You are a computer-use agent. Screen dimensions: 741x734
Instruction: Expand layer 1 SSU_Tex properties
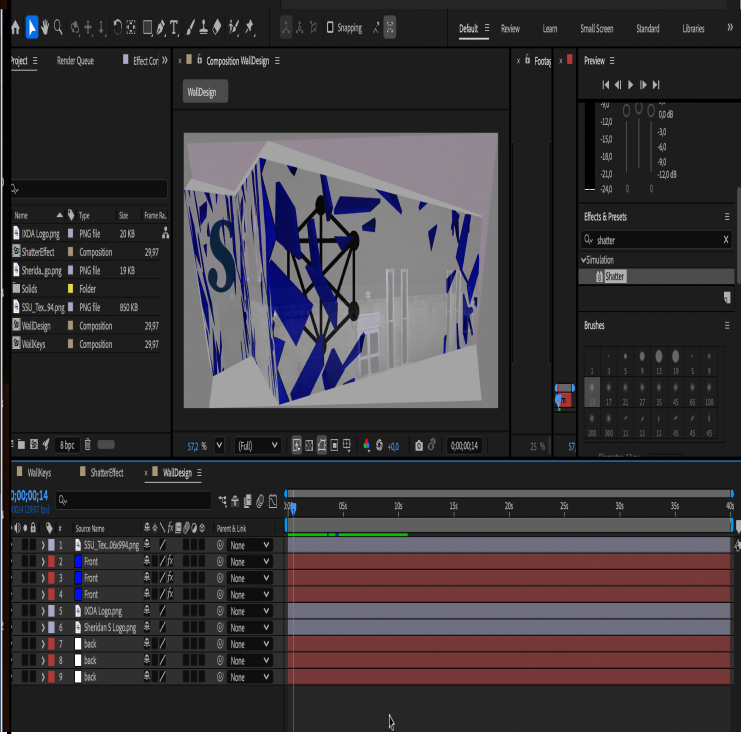tap(43, 545)
